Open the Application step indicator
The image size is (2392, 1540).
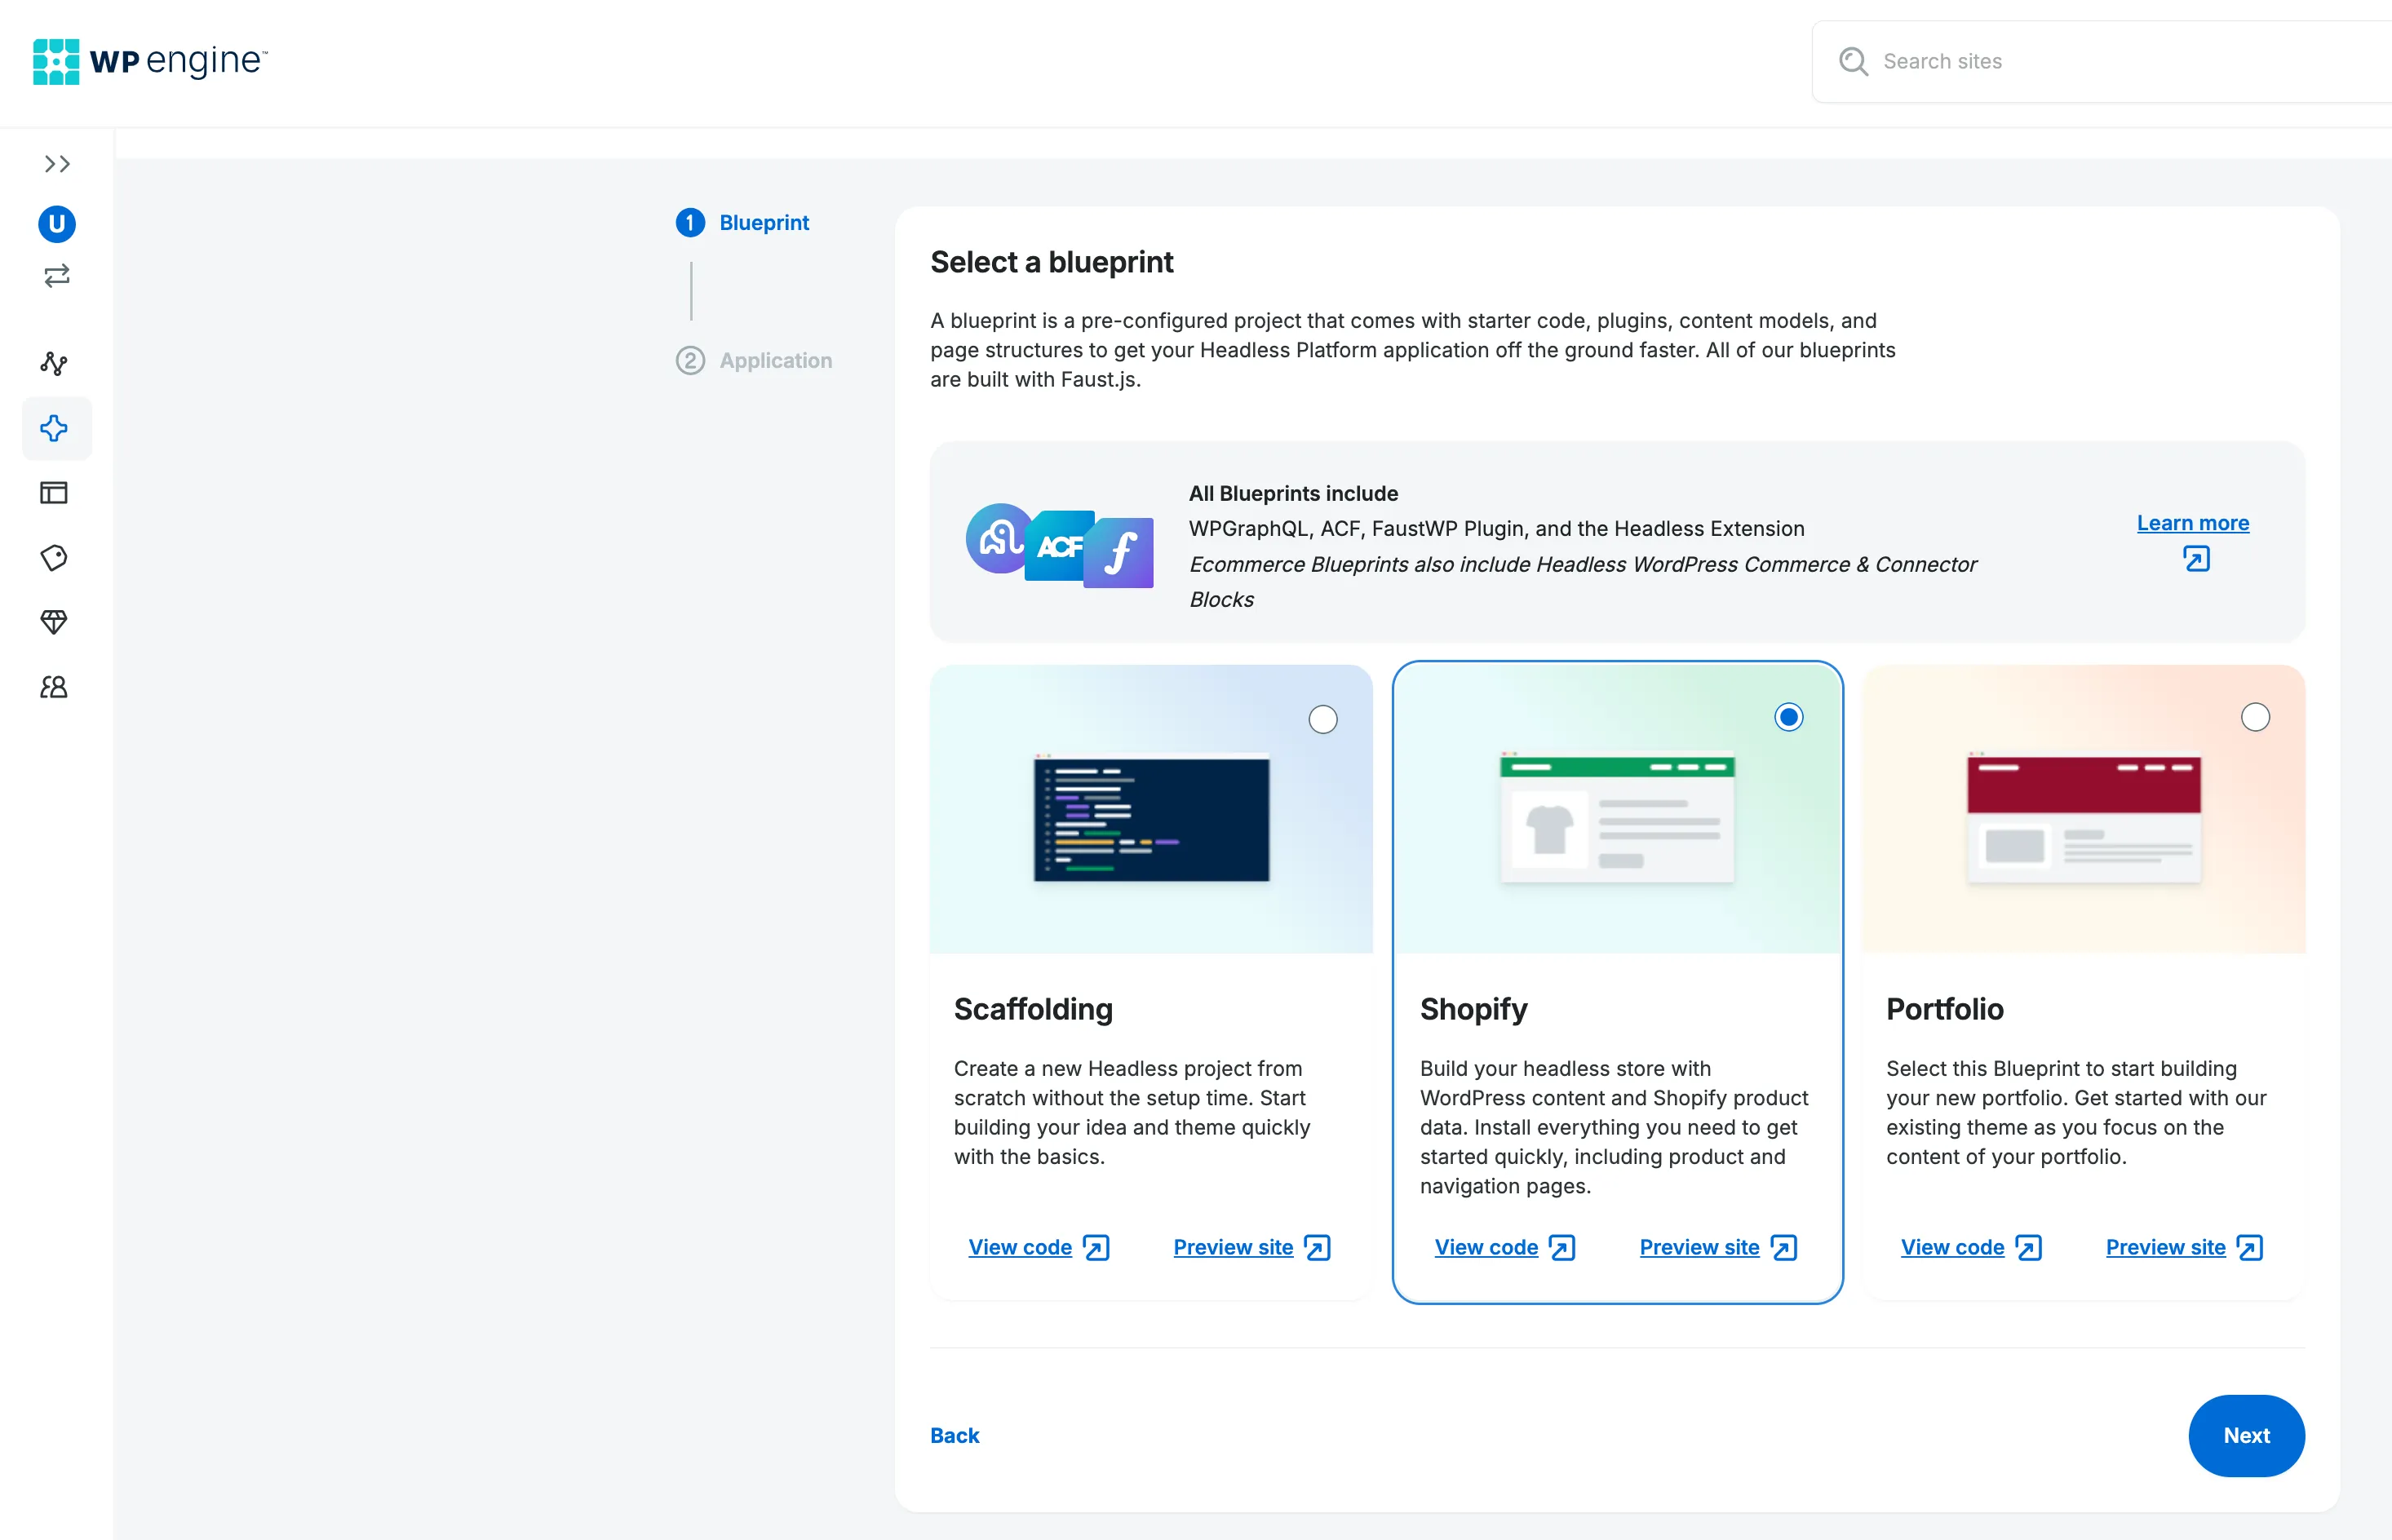point(755,360)
